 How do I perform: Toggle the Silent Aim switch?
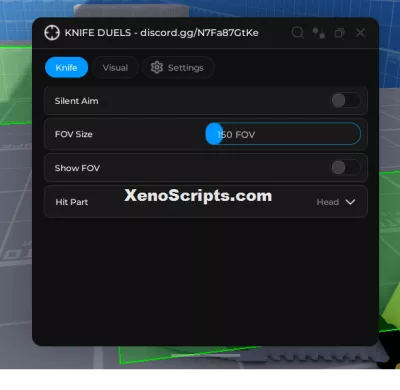click(x=346, y=100)
